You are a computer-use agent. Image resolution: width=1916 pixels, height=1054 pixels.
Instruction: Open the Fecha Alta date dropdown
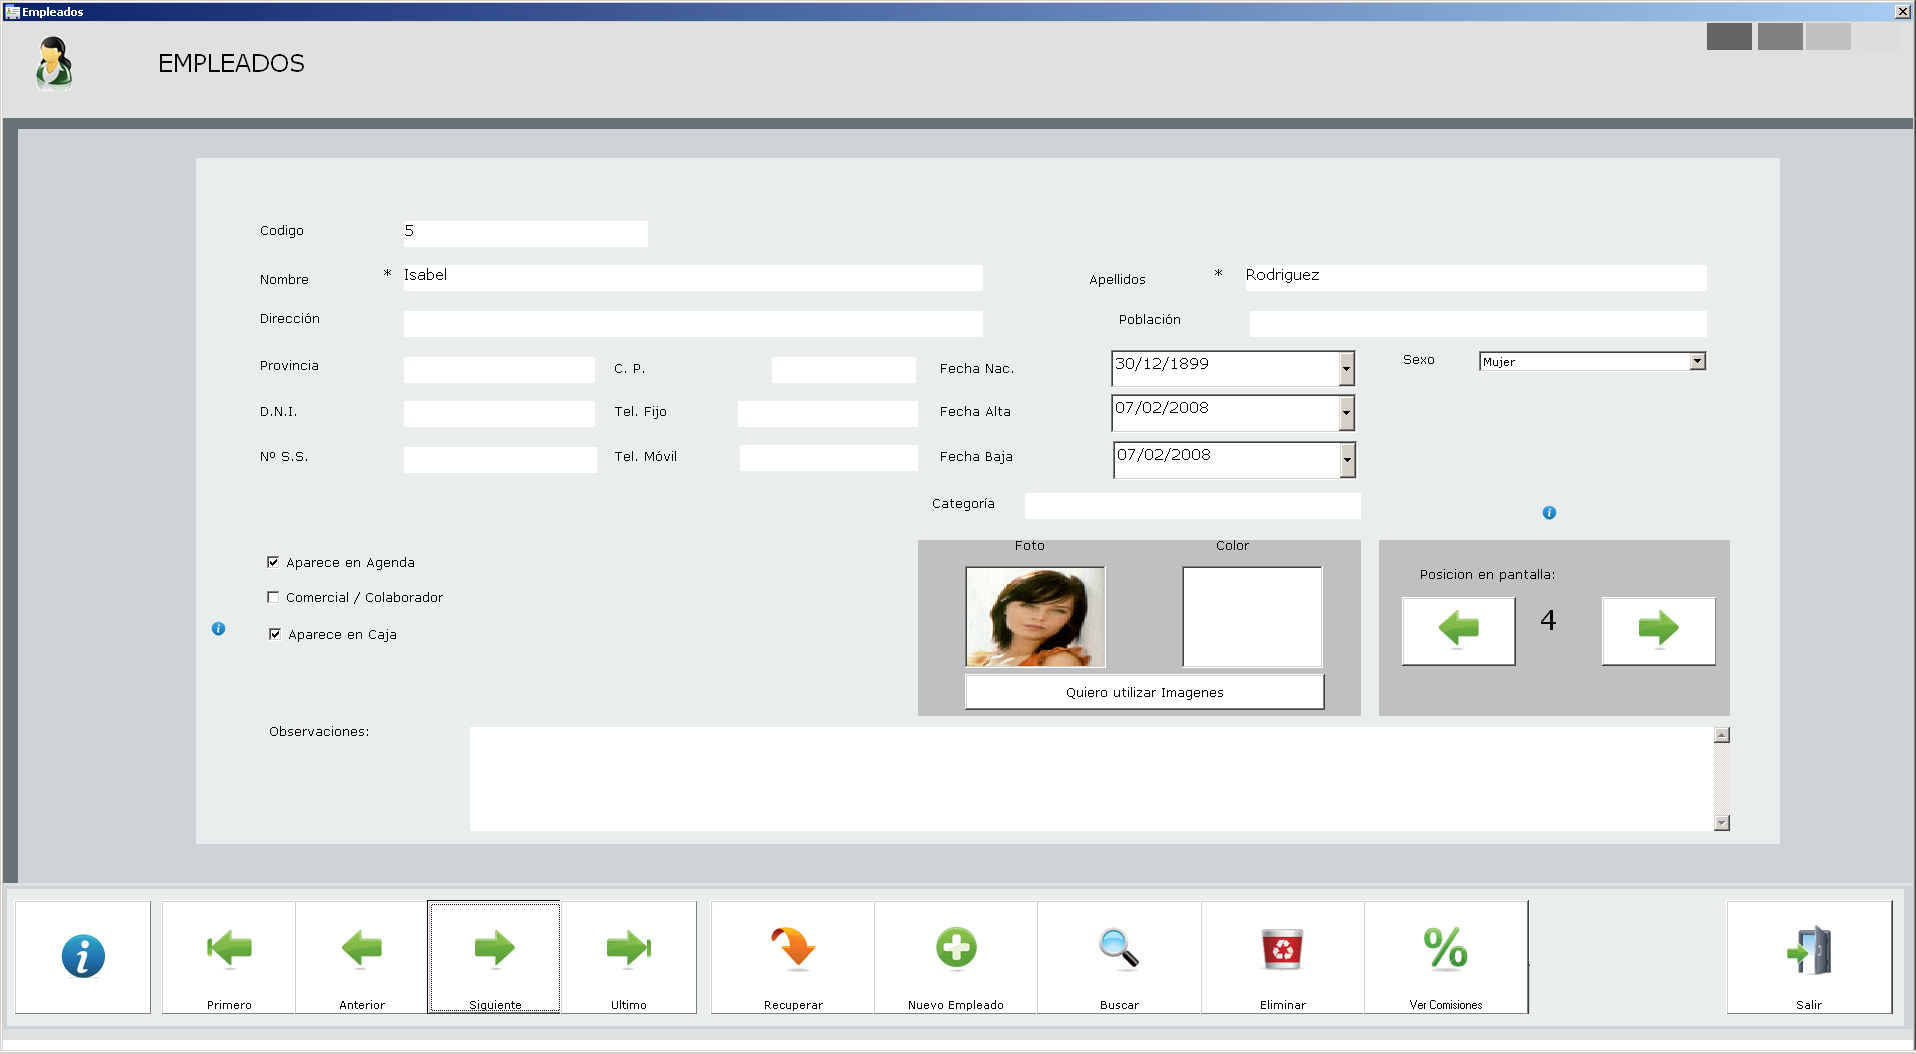(1346, 412)
